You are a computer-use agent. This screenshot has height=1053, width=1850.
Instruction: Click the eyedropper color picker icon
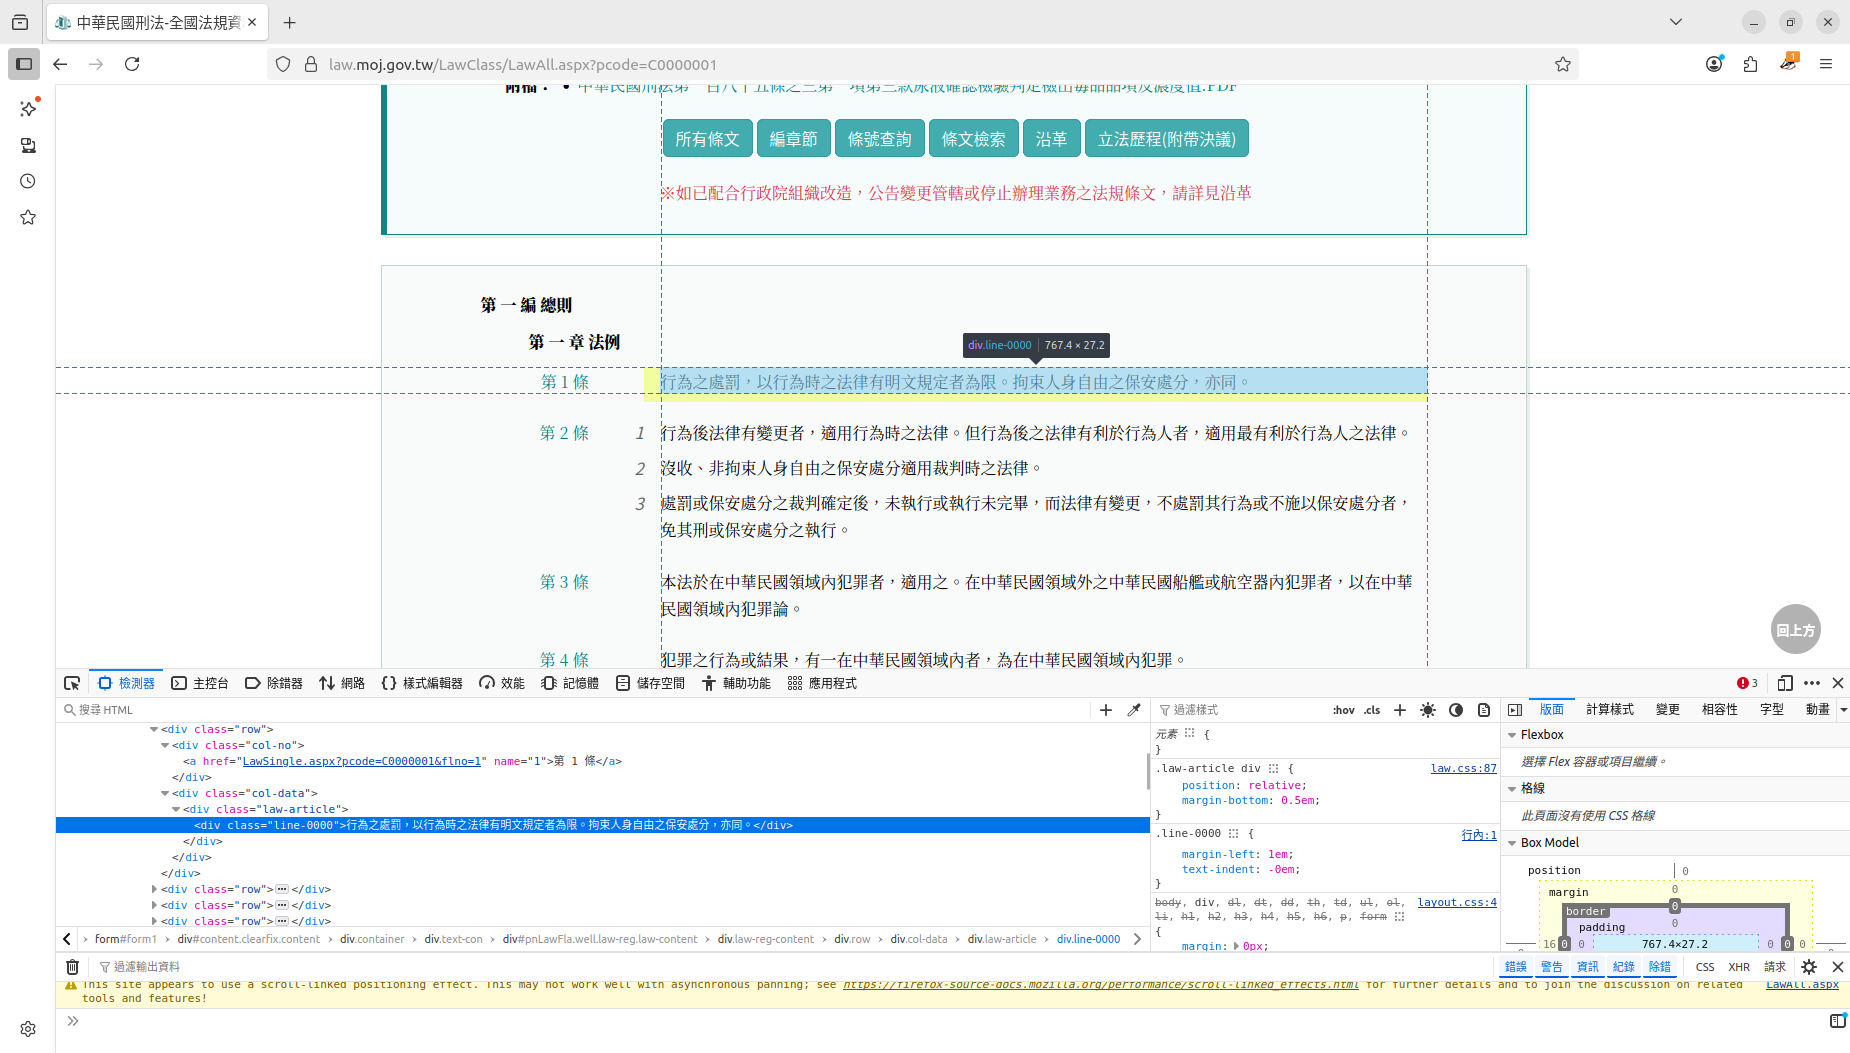1134,710
